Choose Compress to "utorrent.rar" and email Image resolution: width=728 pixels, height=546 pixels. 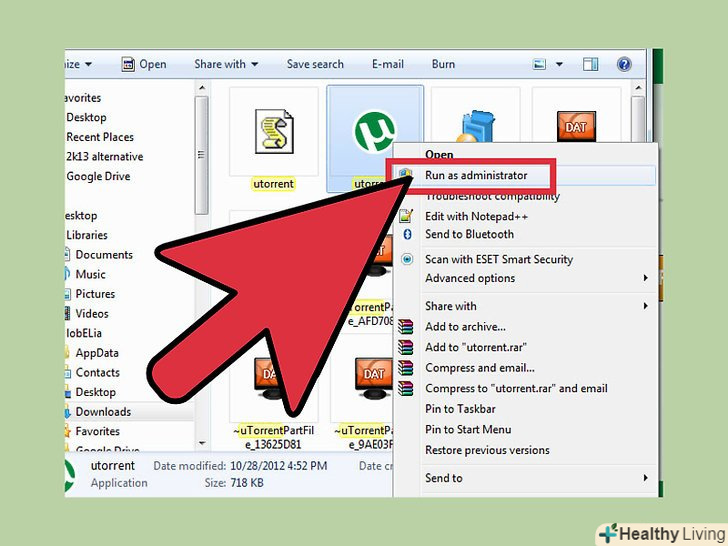point(516,388)
